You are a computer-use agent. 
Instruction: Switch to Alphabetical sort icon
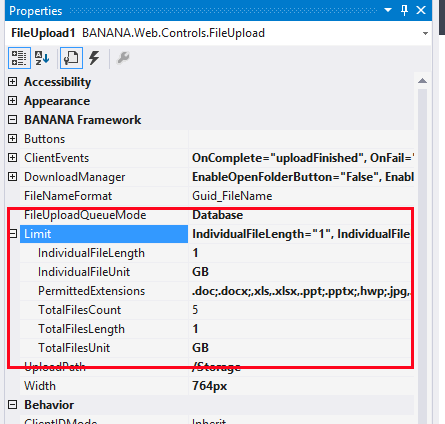coord(42,58)
